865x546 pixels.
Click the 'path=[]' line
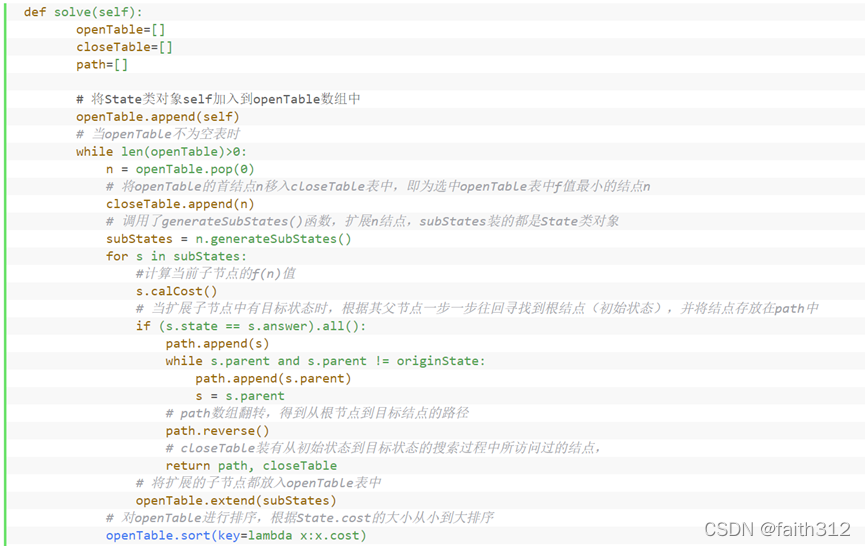[x=102, y=65]
